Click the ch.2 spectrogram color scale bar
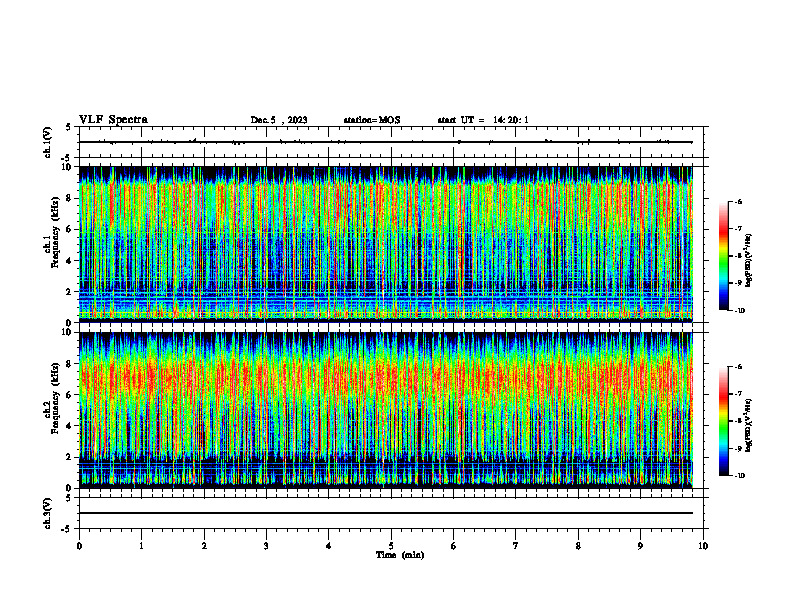This screenshot has height=612, width=792. click(724, 421)
